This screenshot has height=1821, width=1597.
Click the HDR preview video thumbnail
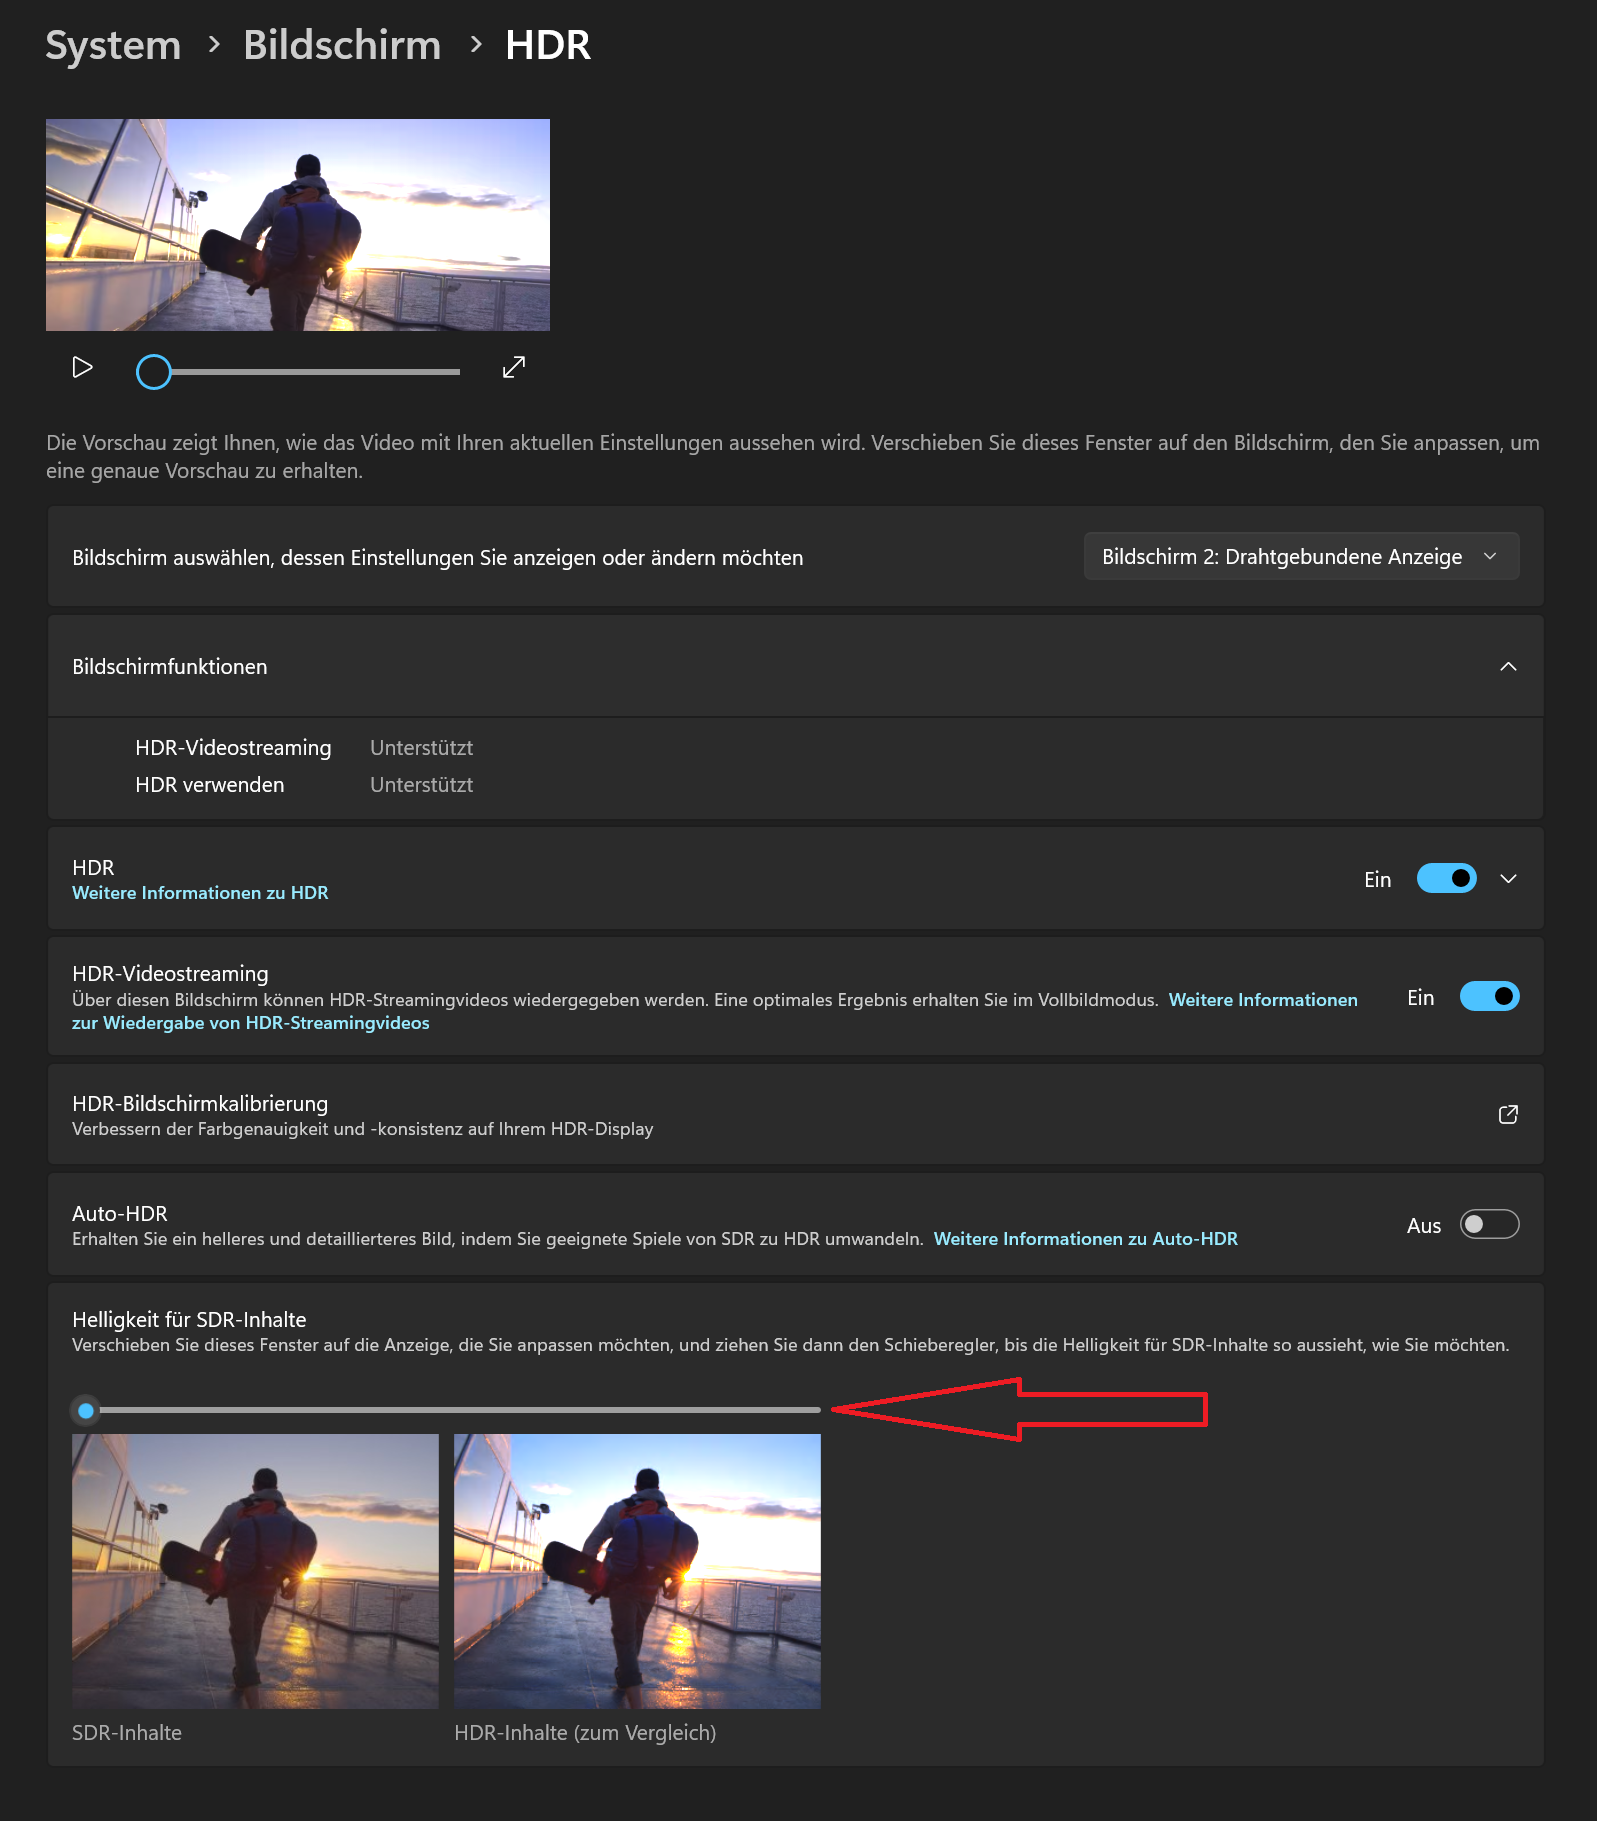(298, 225)
